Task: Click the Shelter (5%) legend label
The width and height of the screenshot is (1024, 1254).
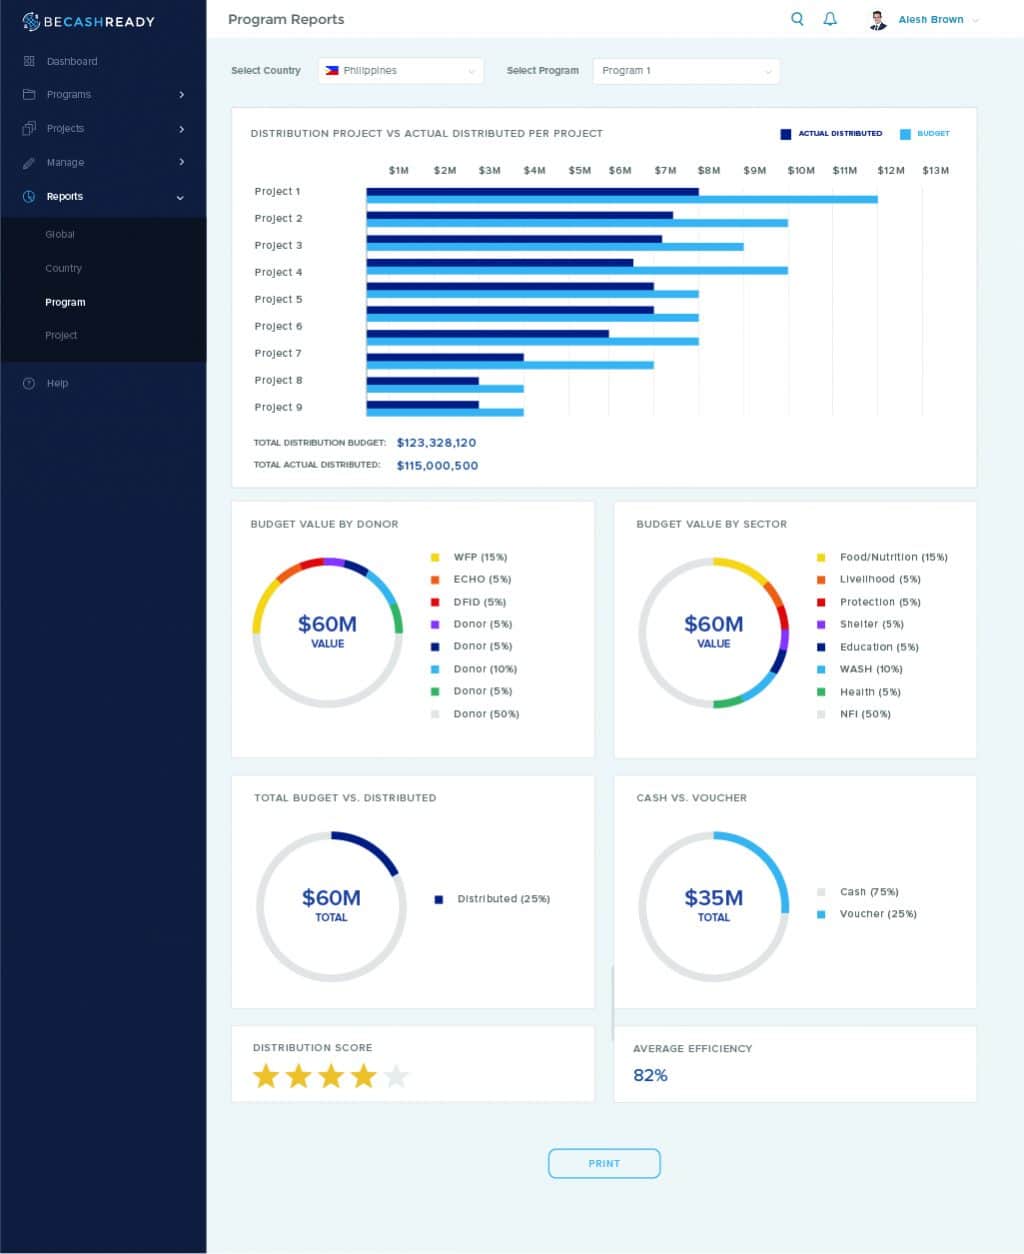Action: coord(871,624)
